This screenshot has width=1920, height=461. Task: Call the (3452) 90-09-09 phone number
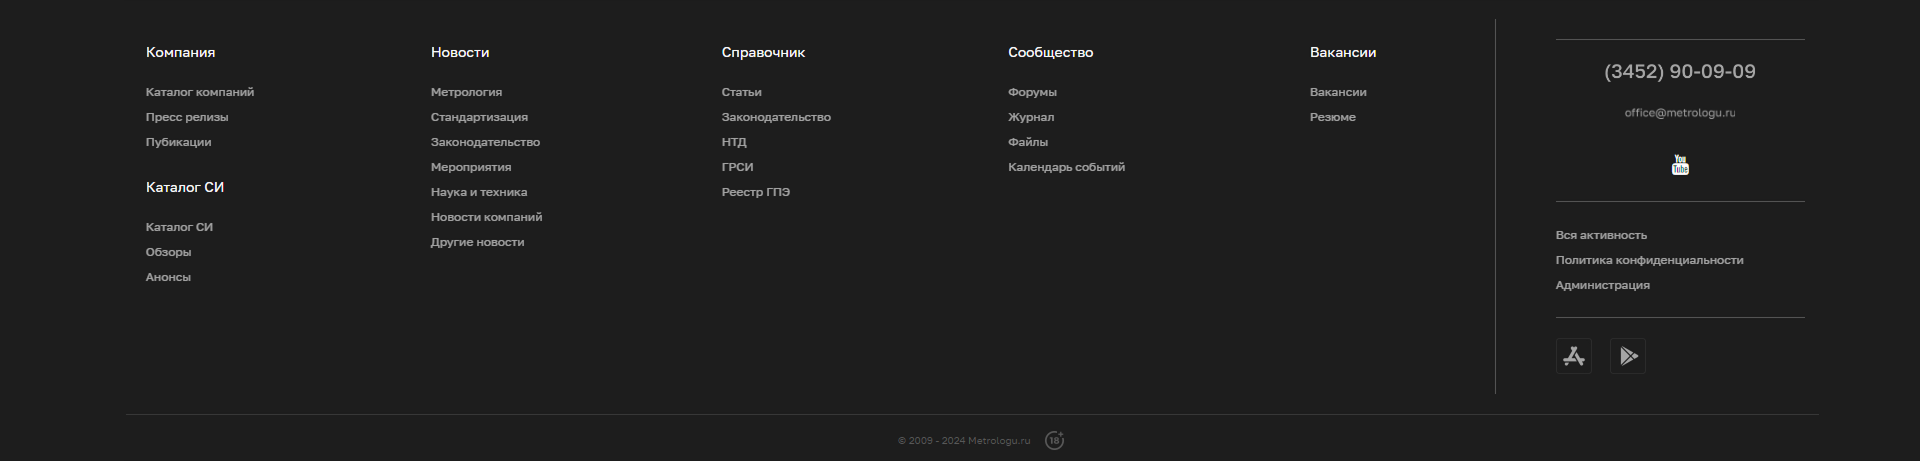(1680, 72)
